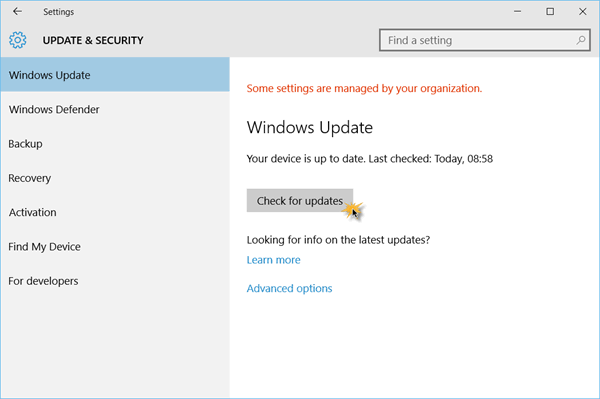600x399 pixels.
Task: Close the Settings window
Action: pyautogui.click(x=582, y=11)
